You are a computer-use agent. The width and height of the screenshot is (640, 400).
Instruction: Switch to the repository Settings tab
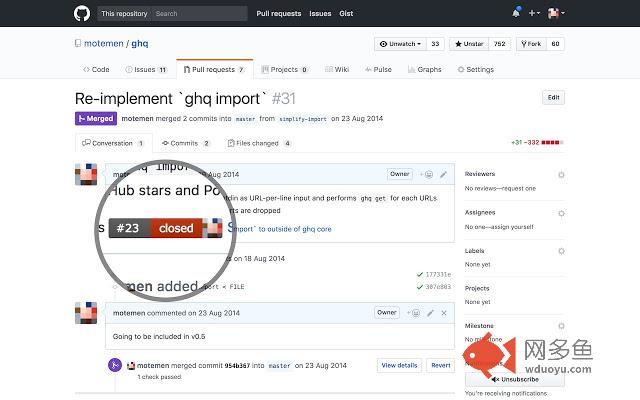476,69
